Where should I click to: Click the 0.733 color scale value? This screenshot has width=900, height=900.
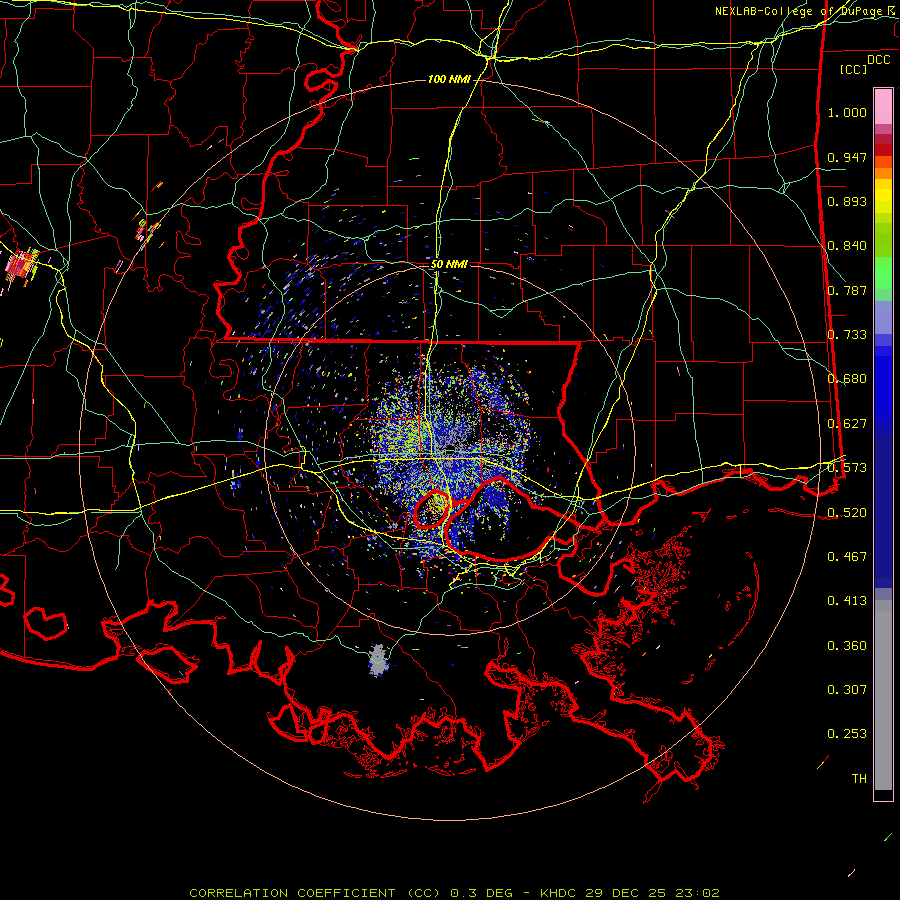[x=847, y=335]
